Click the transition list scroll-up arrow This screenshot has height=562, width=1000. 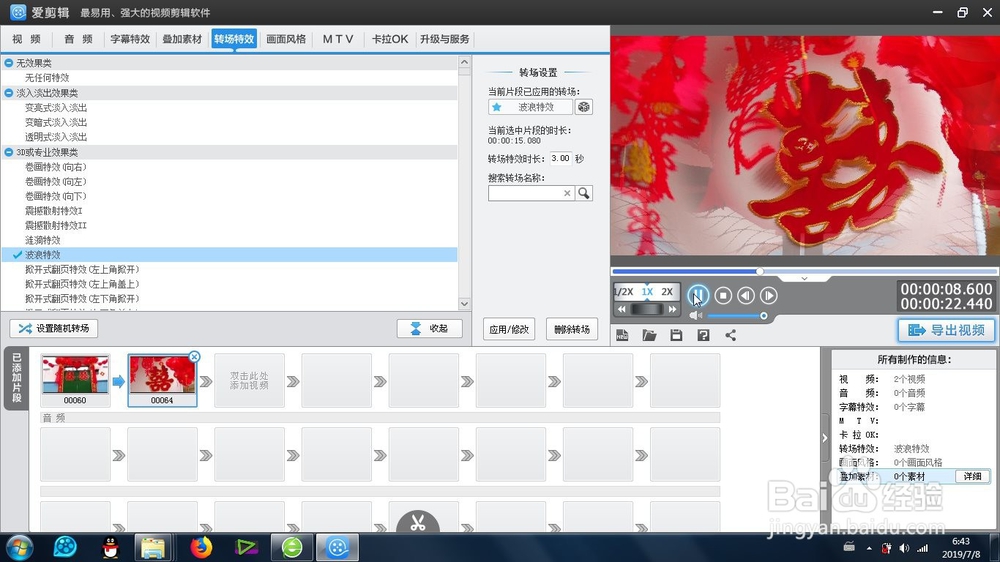pos(464,63)
